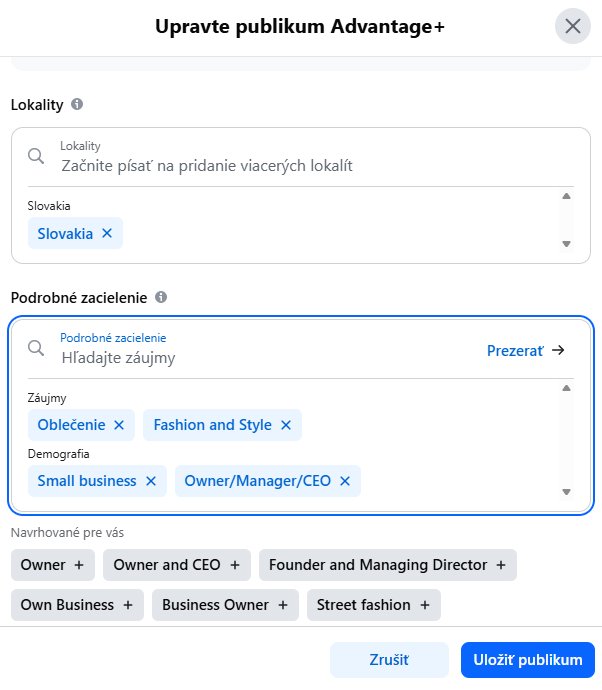The height and width of the screenshot is (690, 602).
Task: Remove the Owner/Manager/CEO tag
Action: tap(345, 481)
